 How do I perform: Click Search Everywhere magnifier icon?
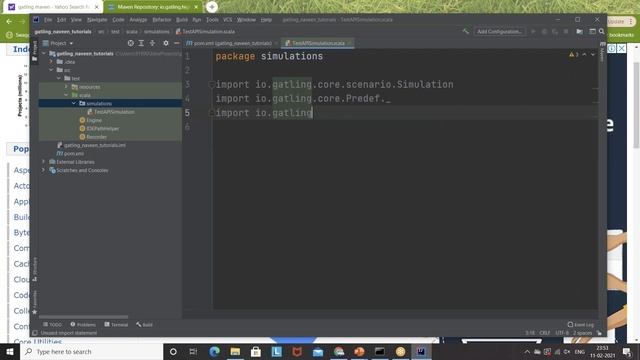[x=601, y=31]
